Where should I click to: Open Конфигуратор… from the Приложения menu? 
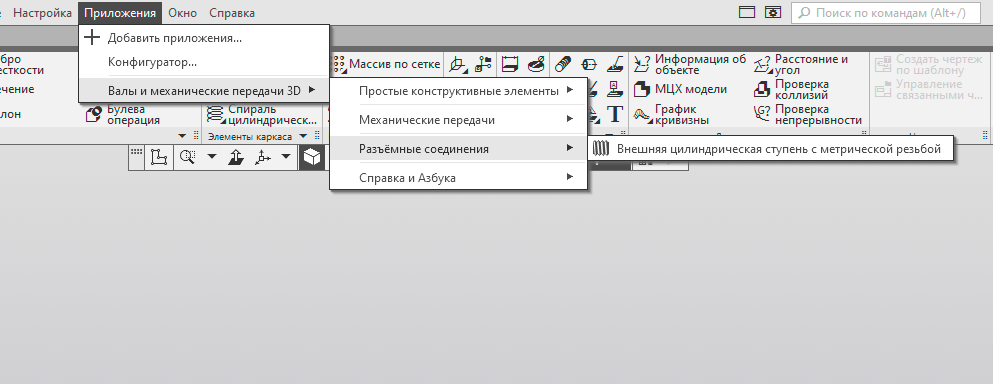point(204,62)
